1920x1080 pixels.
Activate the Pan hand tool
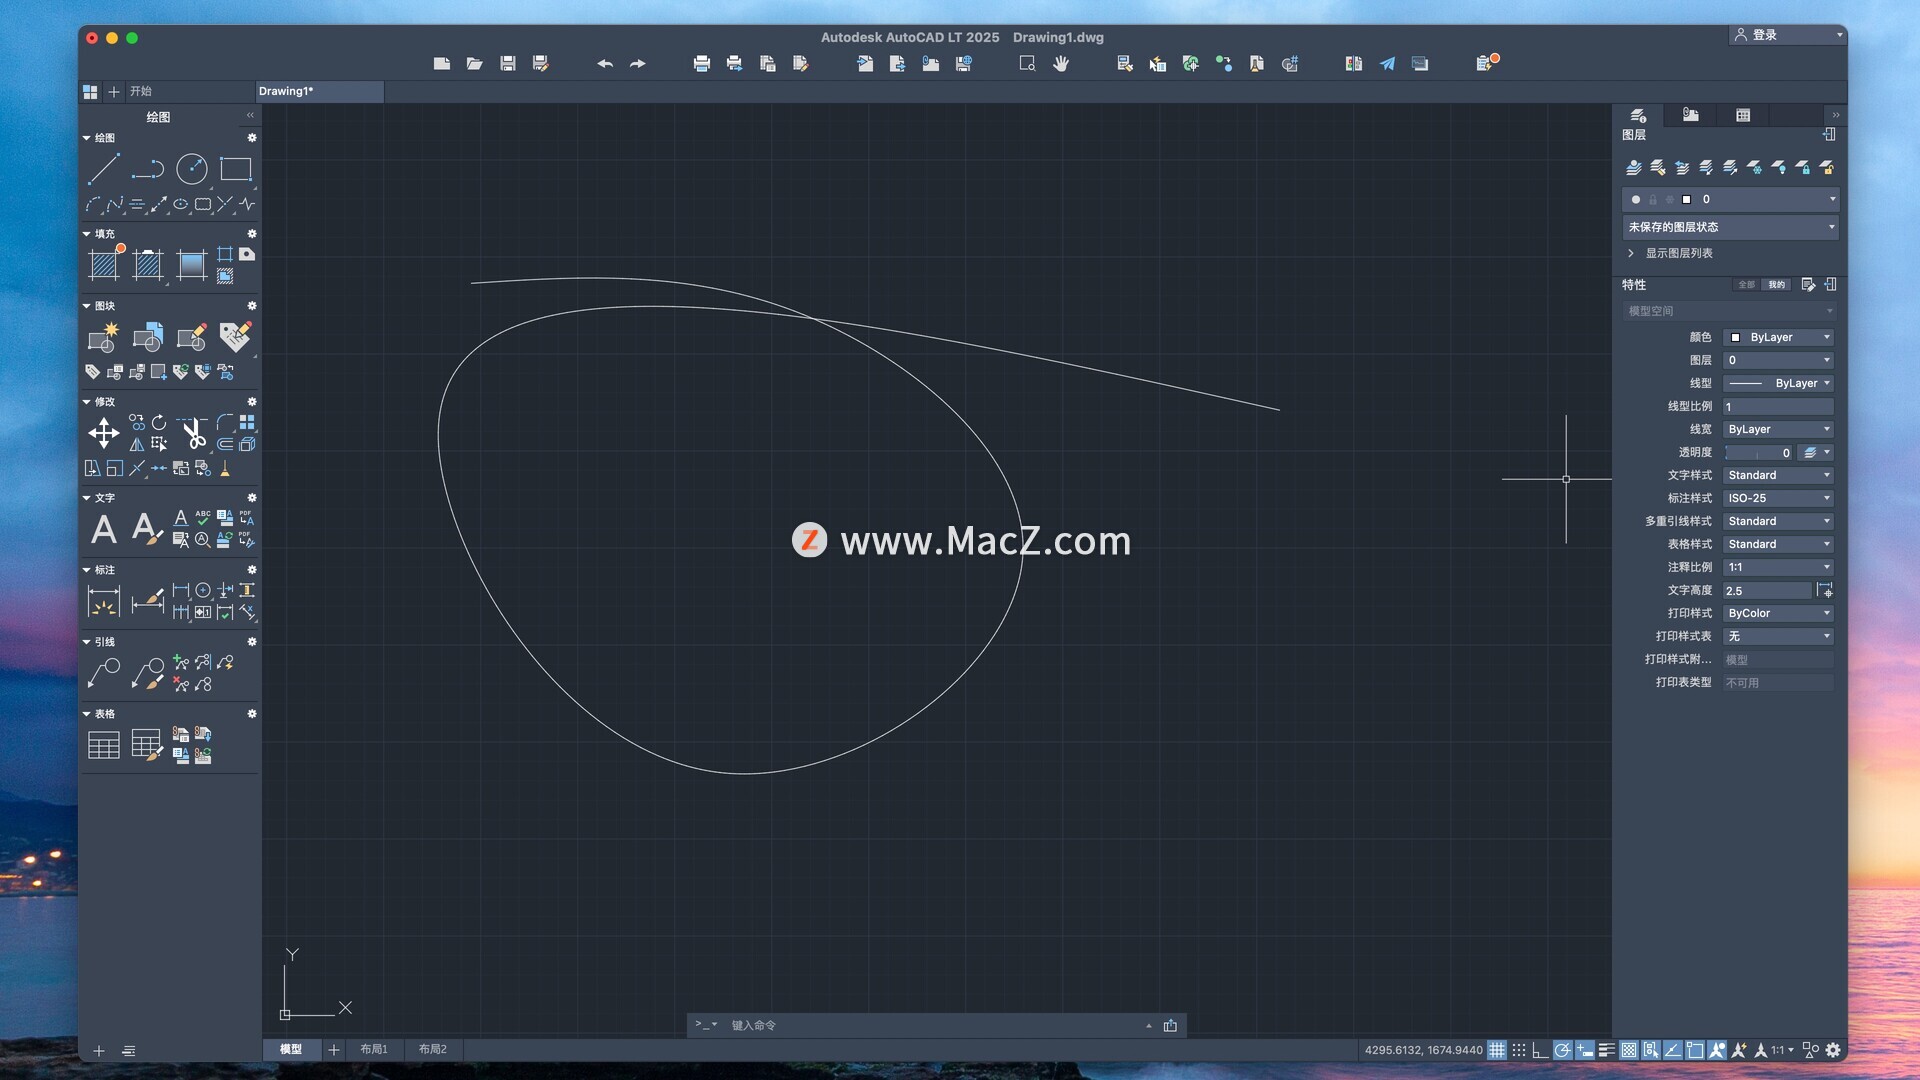coord(1061,63)
